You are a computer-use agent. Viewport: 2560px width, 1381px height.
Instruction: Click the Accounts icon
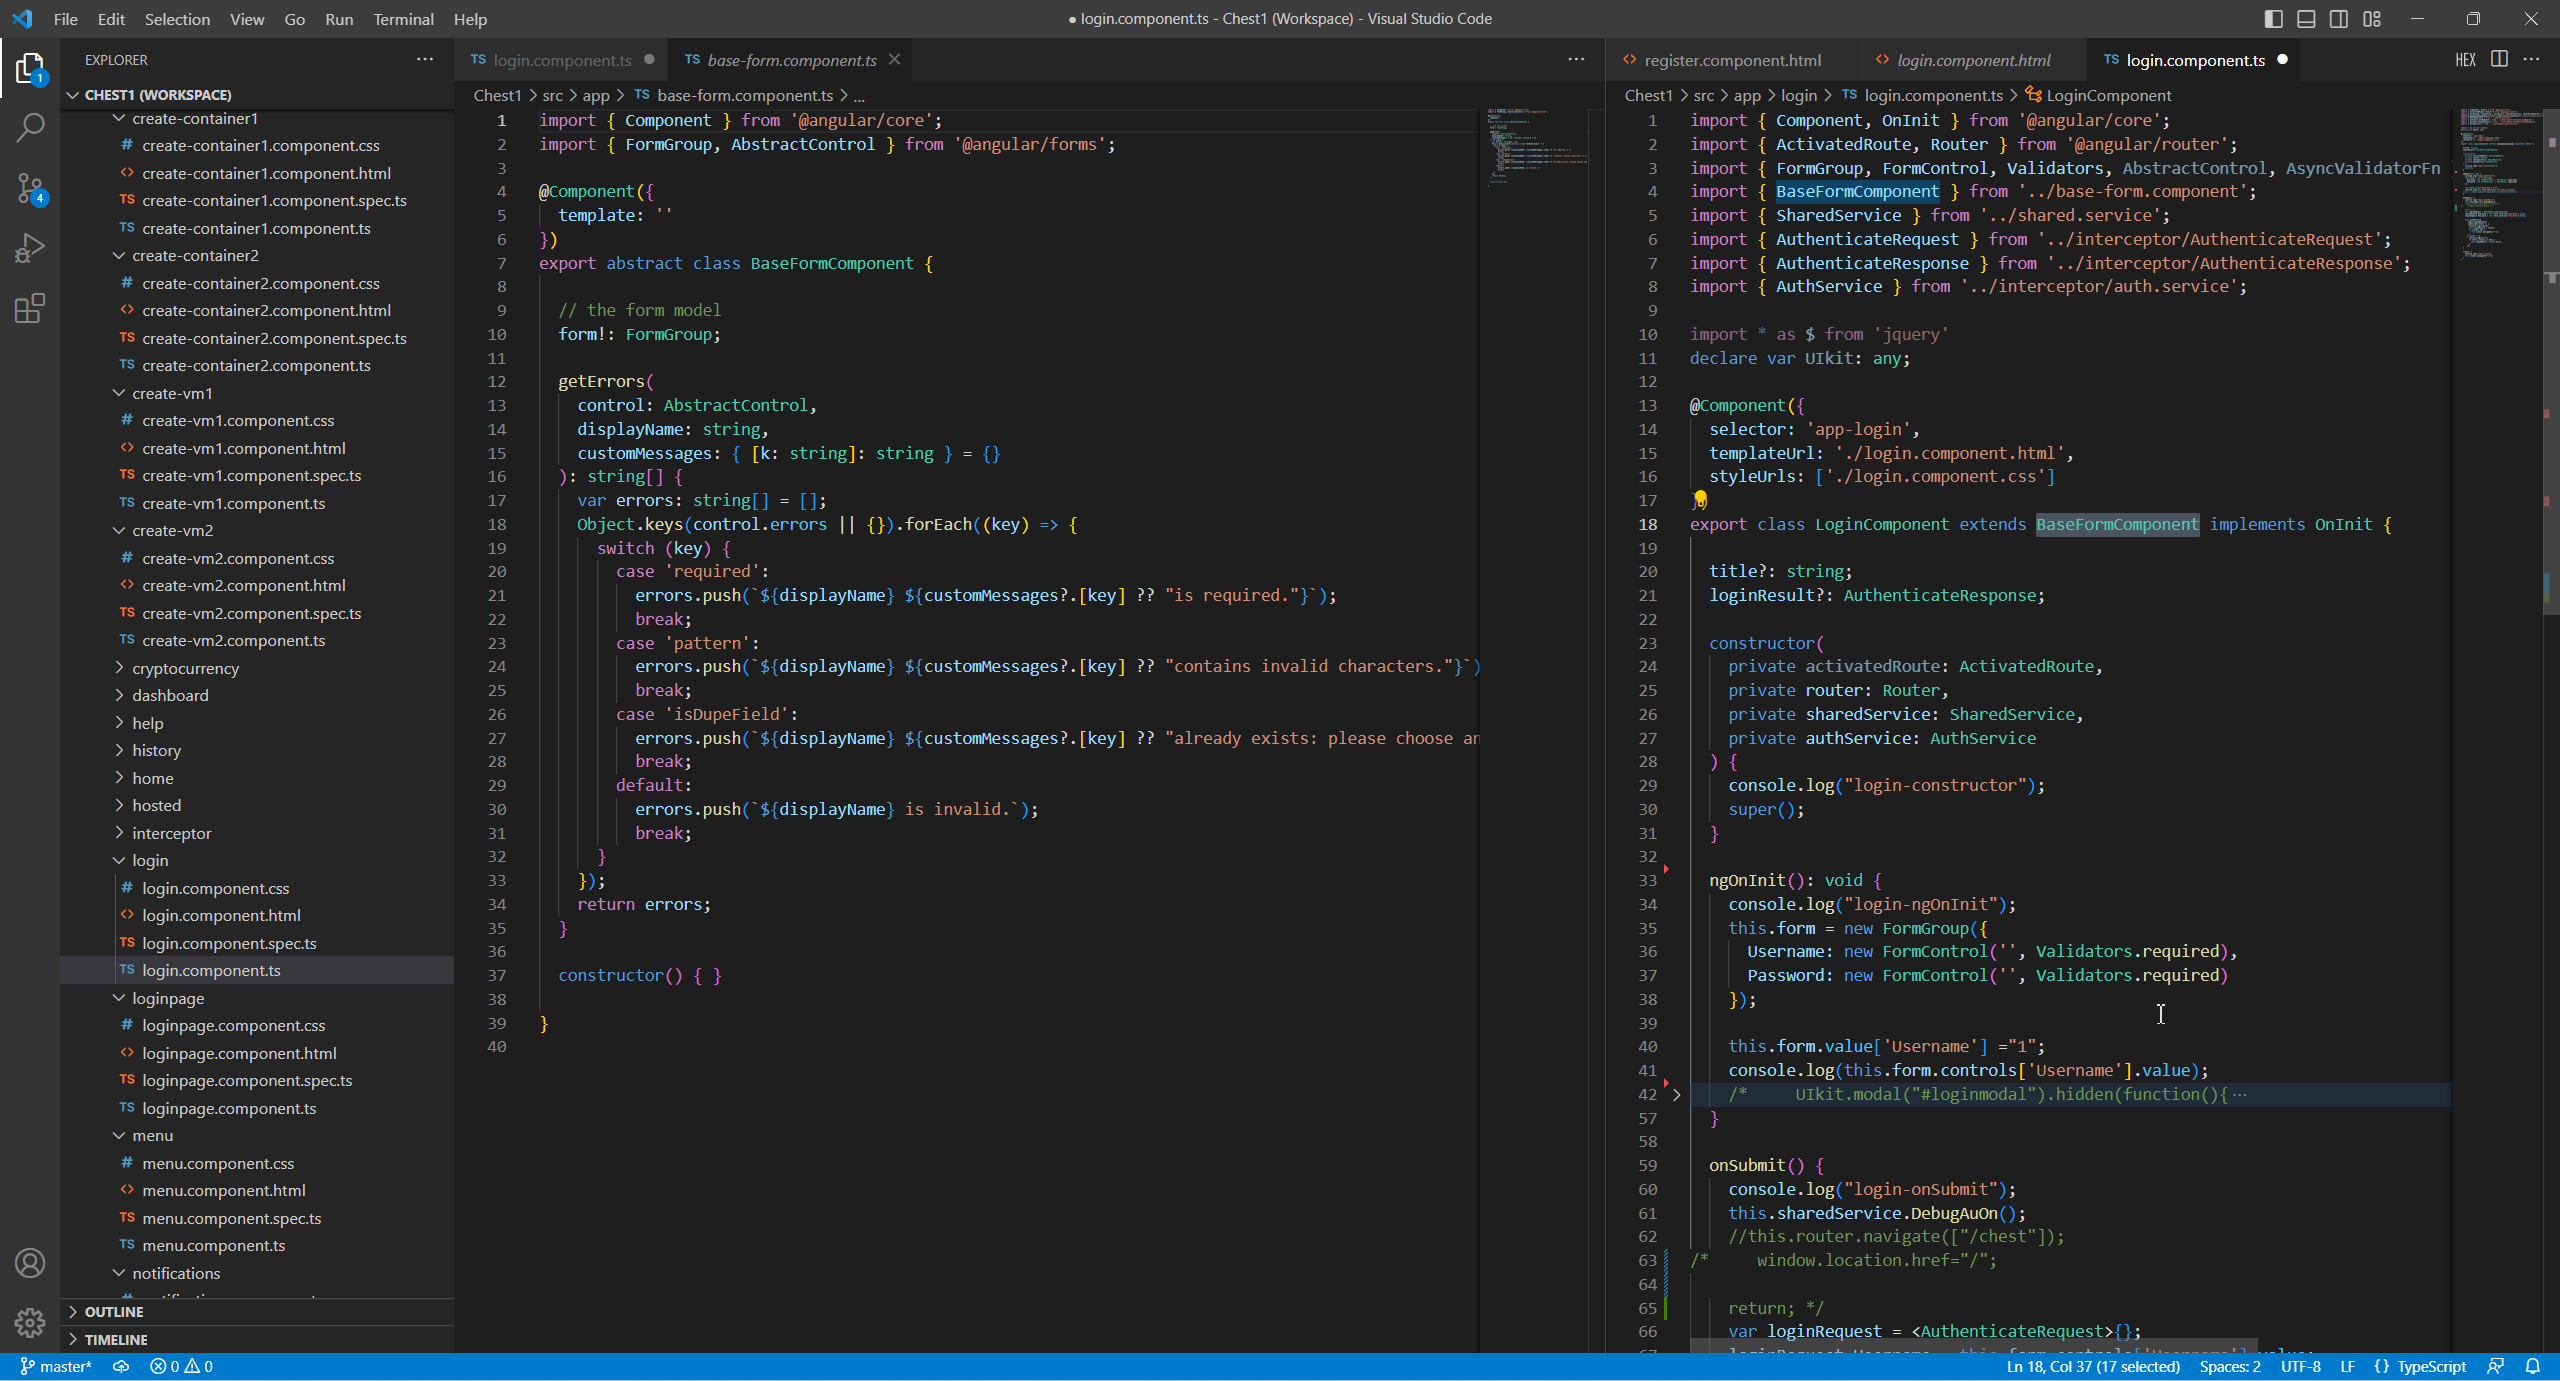pyautogui.click(x=30, y=1263)
